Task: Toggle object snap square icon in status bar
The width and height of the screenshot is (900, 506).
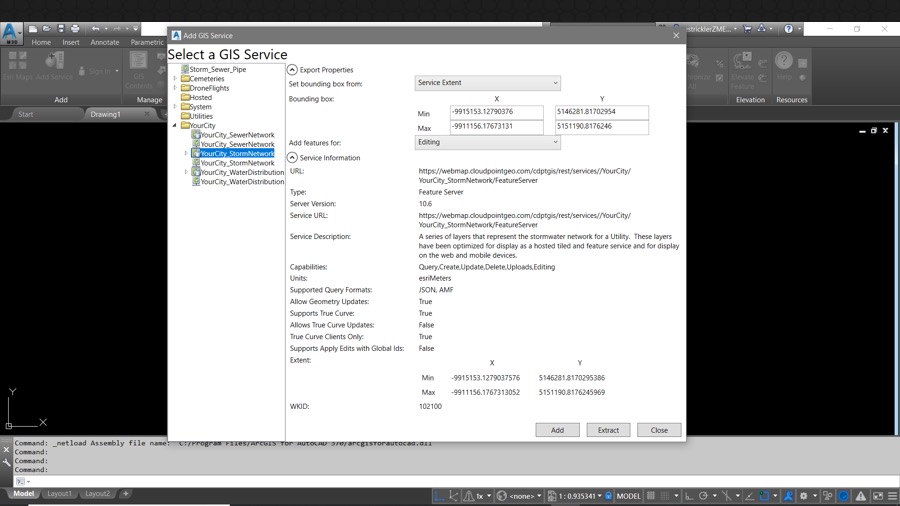Action: (765, 496)
